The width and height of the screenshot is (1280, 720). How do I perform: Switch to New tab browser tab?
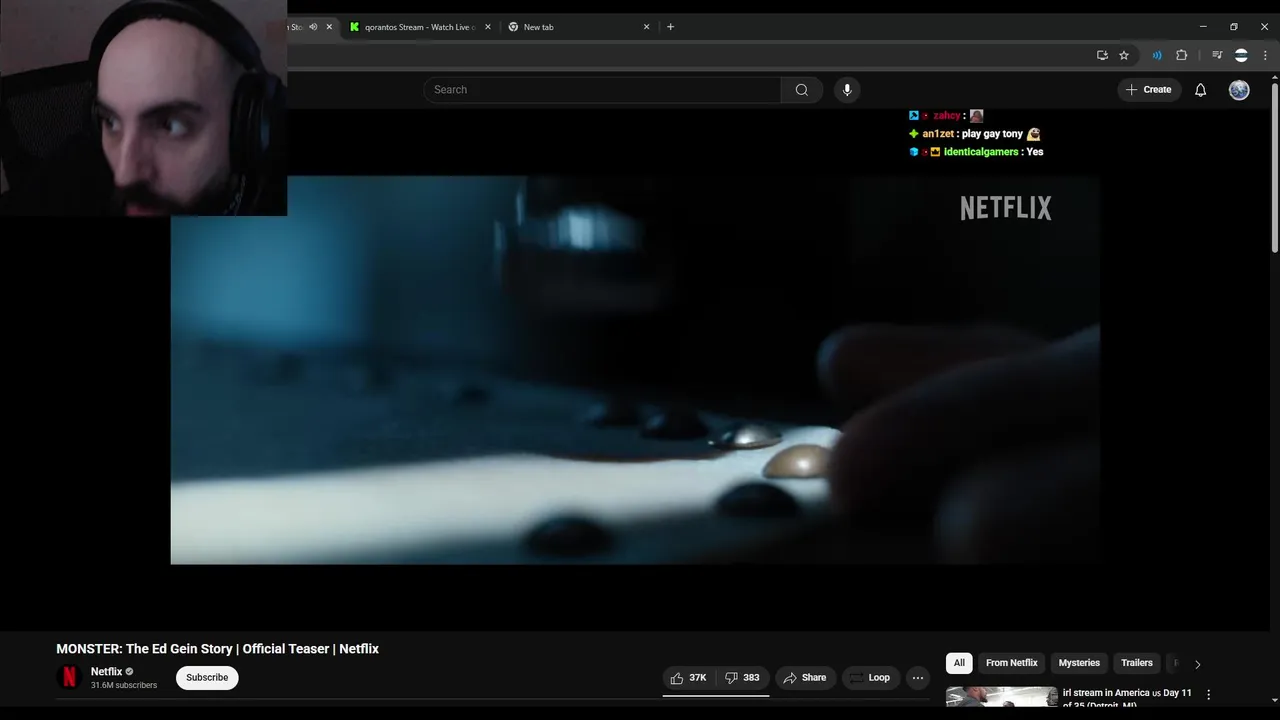tap(579, 27)
